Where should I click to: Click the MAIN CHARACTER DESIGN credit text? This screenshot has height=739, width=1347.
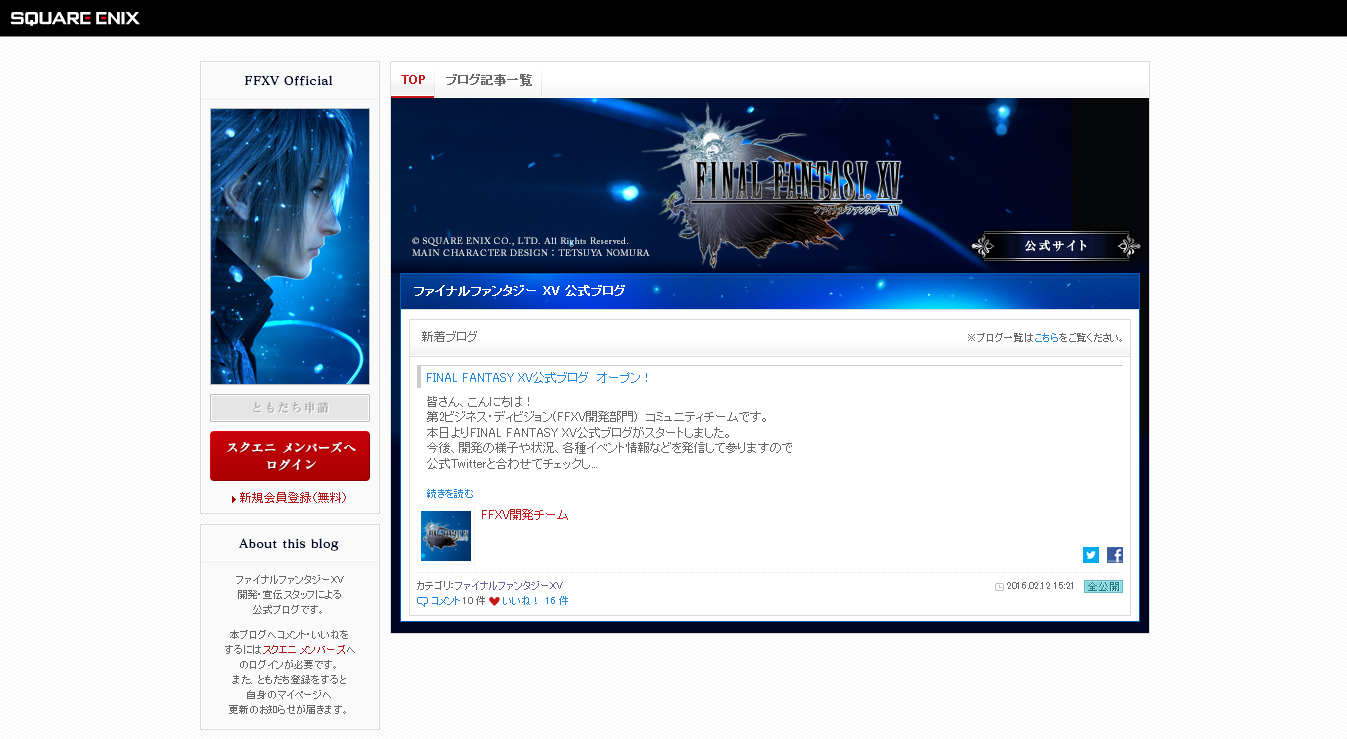(530, 253)
